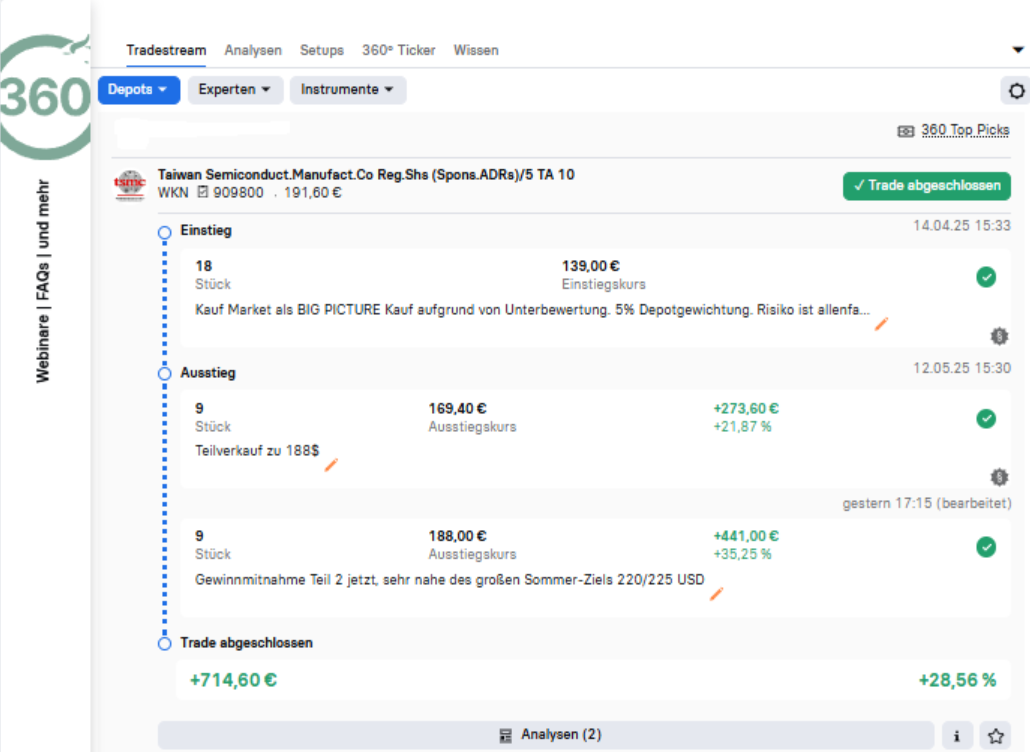The image size is (1030, 752).
Task: Click the green checkmark on the 169,40 € exit
Action: [985, 418]
